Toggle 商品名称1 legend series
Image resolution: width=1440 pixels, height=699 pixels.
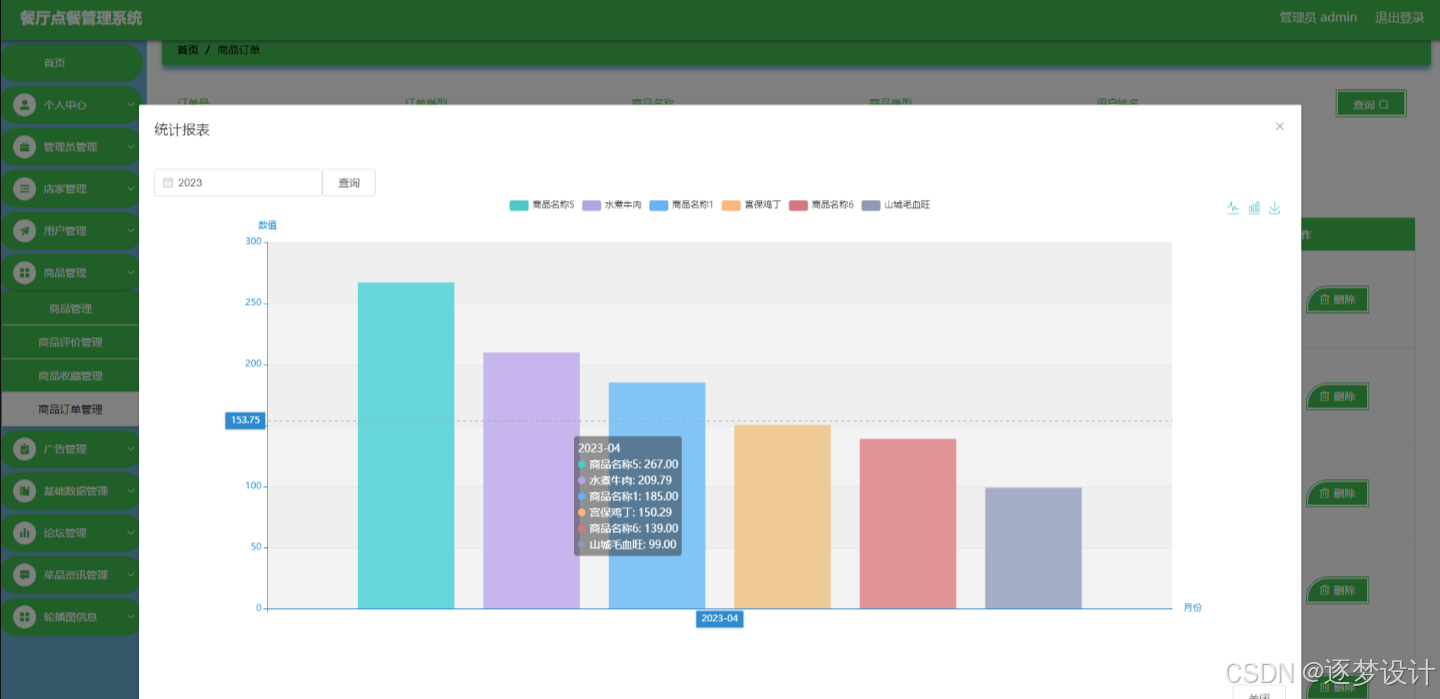tap(681, 205)
